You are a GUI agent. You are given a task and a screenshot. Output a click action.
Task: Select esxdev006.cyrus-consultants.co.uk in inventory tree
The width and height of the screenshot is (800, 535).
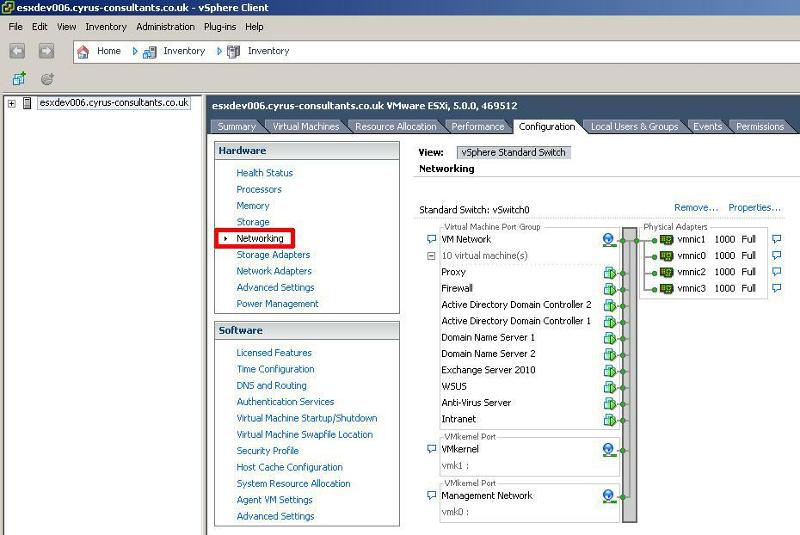coord(114,103)
